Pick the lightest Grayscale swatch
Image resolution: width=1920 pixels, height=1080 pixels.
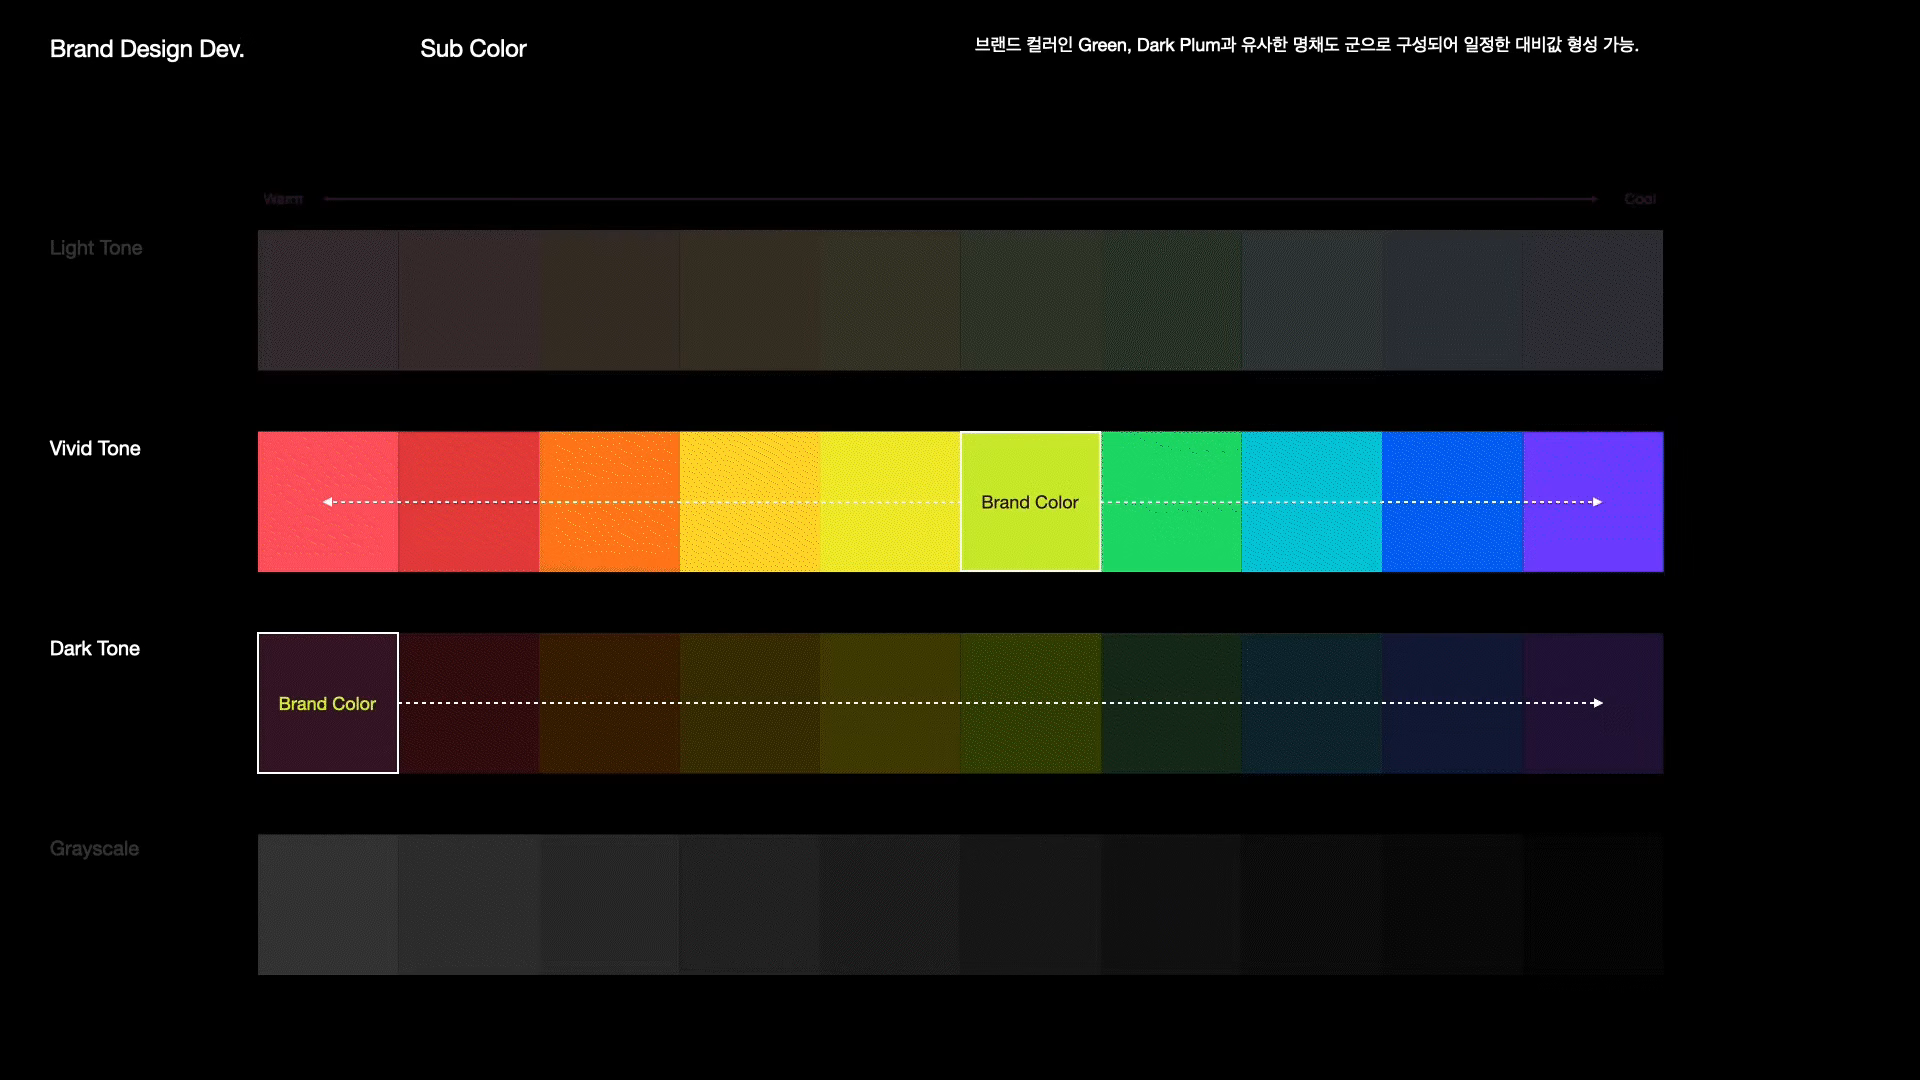point(328,905)
